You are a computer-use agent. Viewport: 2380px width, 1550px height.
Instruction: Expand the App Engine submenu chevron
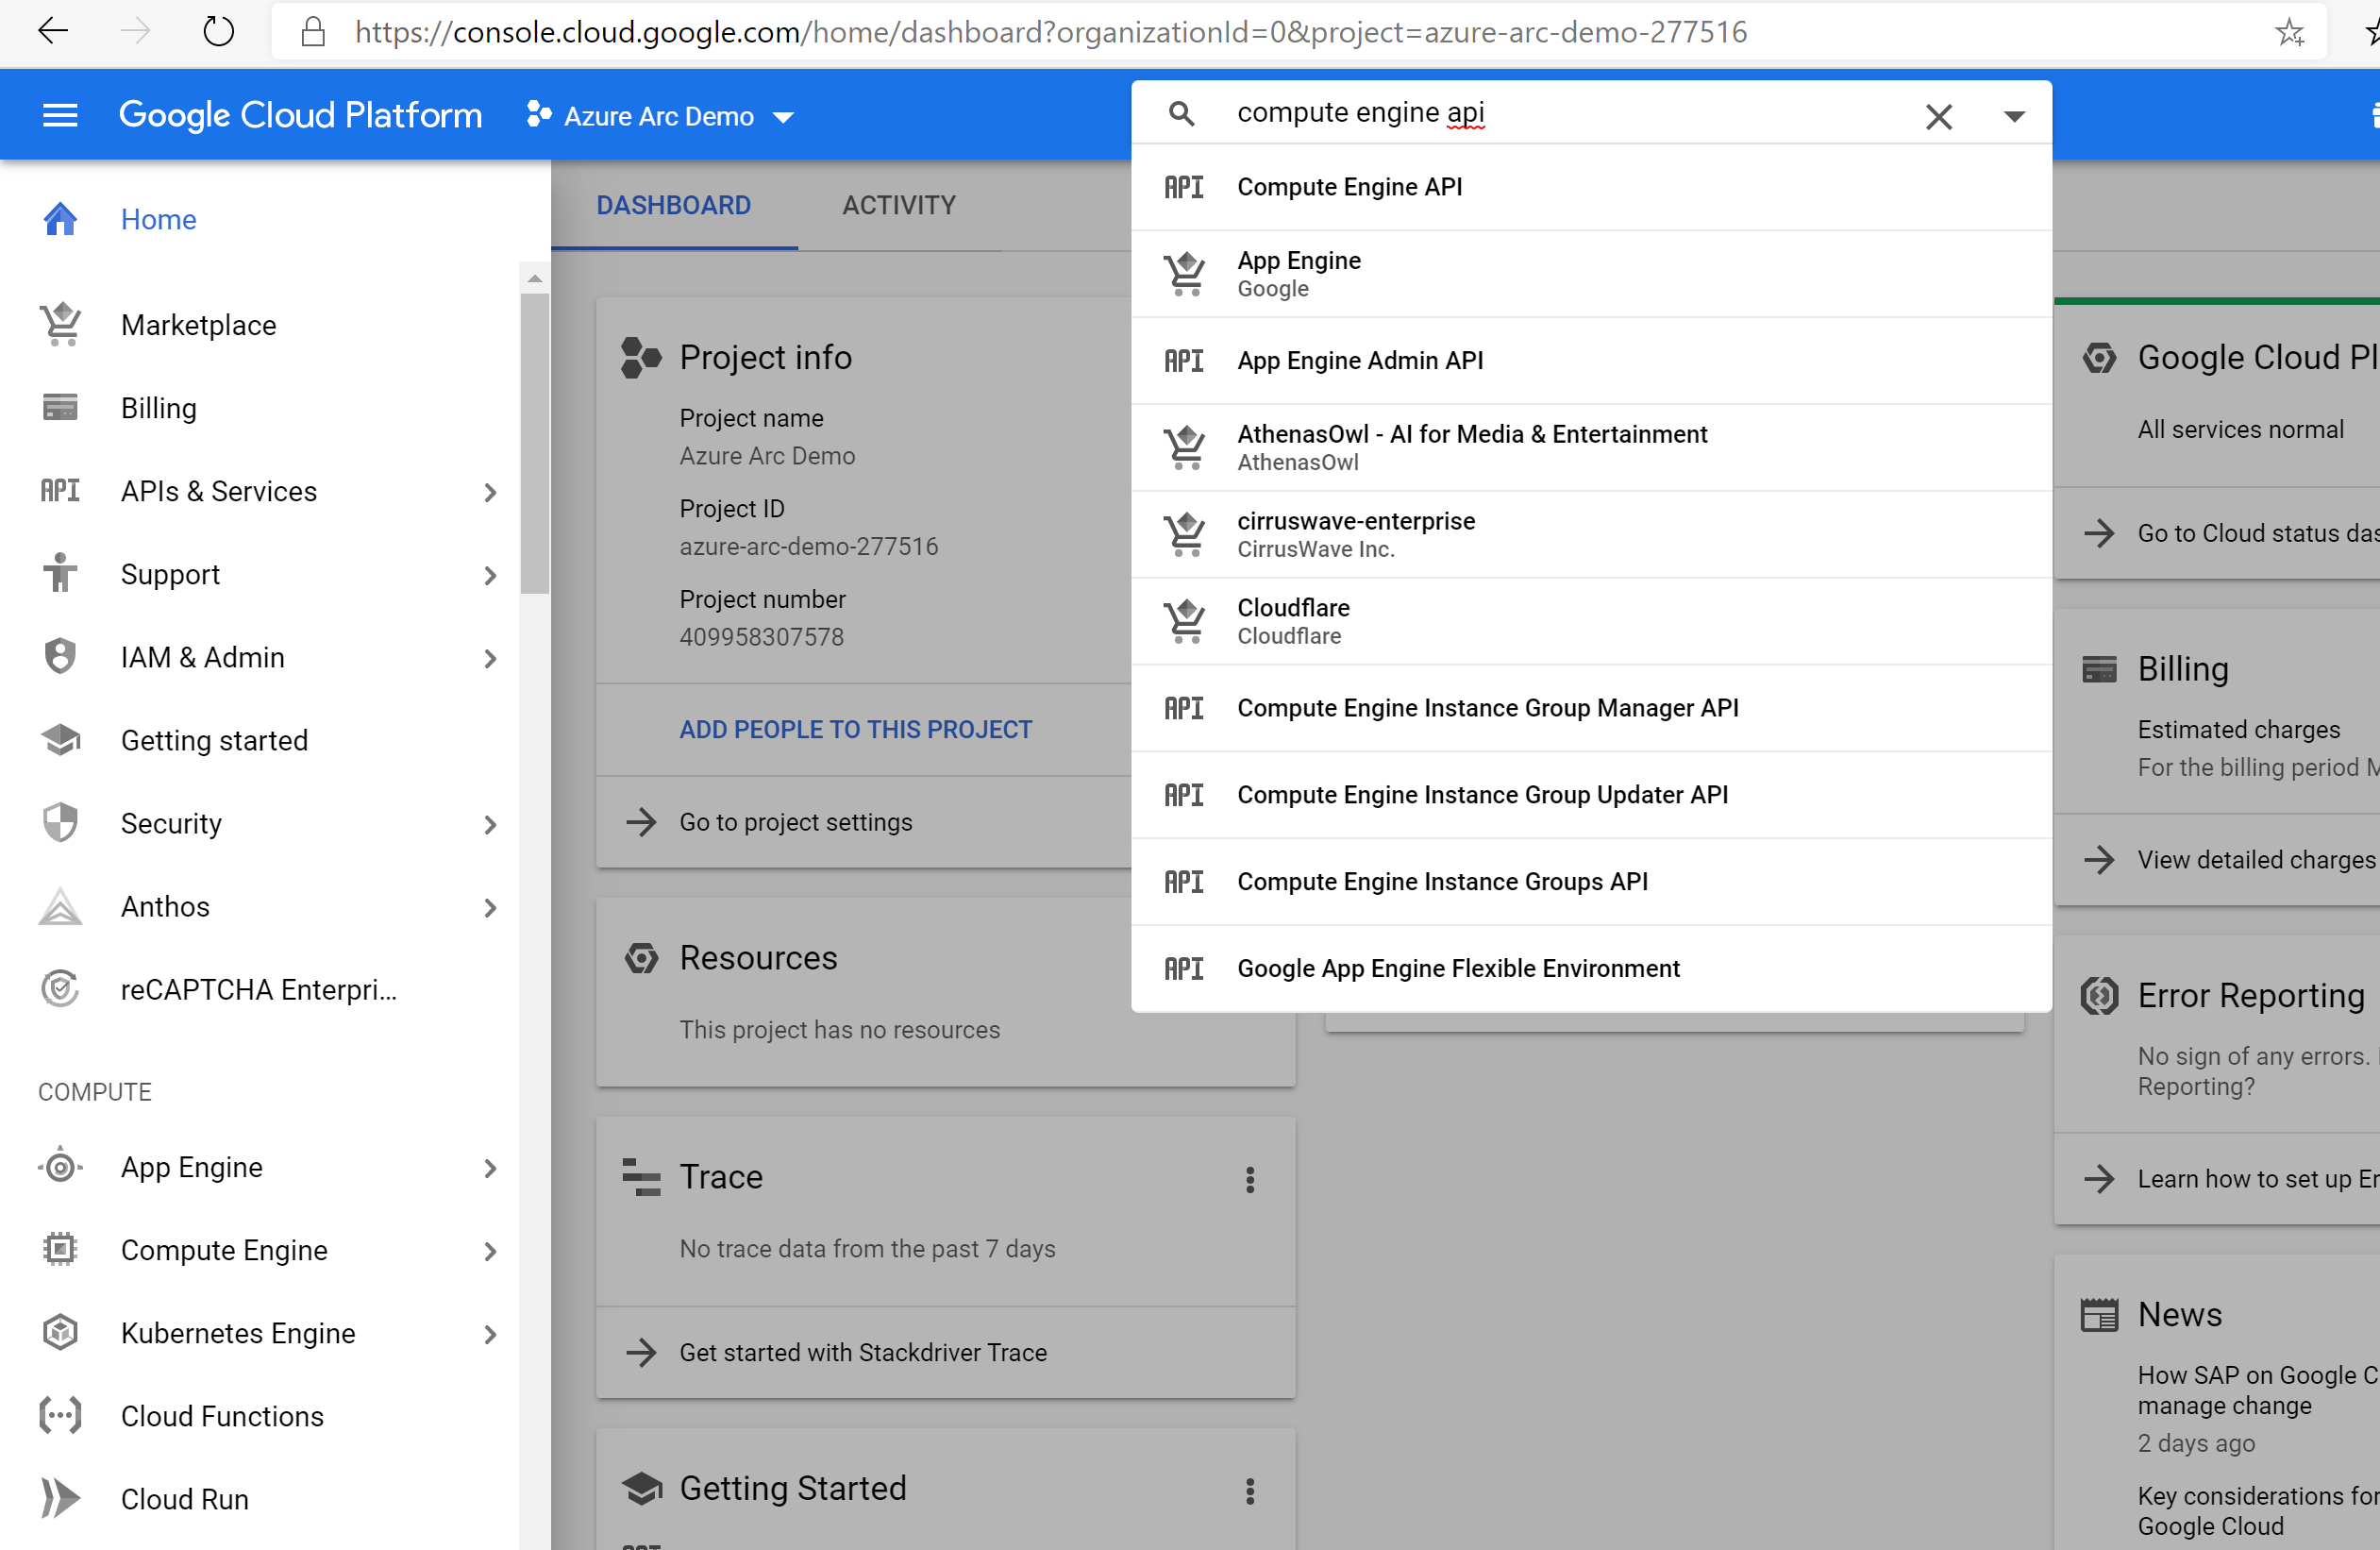tap(490, 1168)
